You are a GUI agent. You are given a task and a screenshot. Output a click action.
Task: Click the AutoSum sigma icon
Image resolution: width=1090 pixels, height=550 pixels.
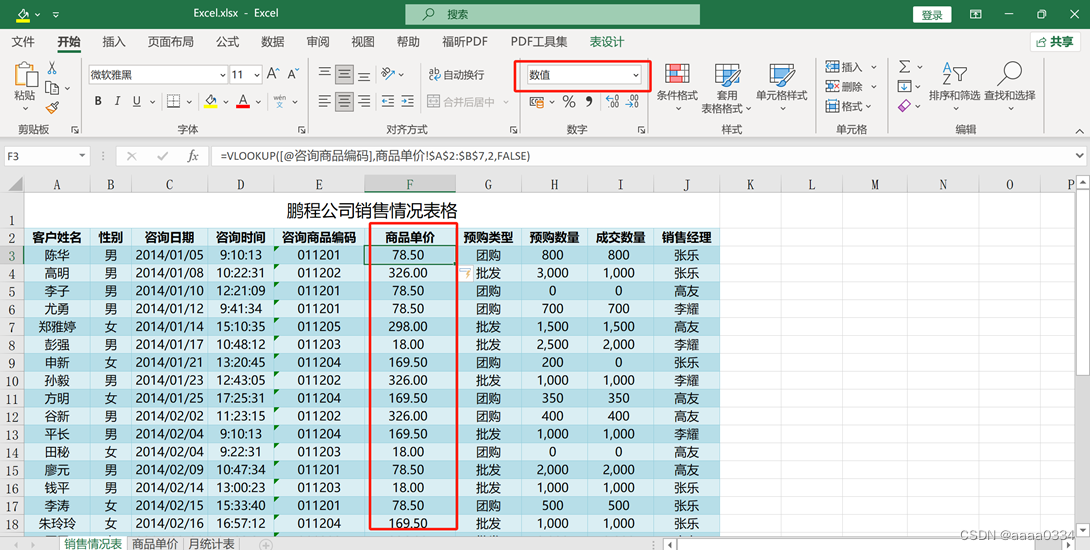(x=904, y=67)
